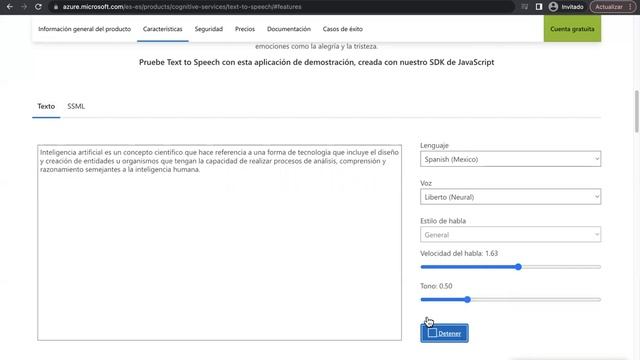640x360 pixels.
Task: Open the side panel icon in browser toolbar
Action: (x=539, y=7)
